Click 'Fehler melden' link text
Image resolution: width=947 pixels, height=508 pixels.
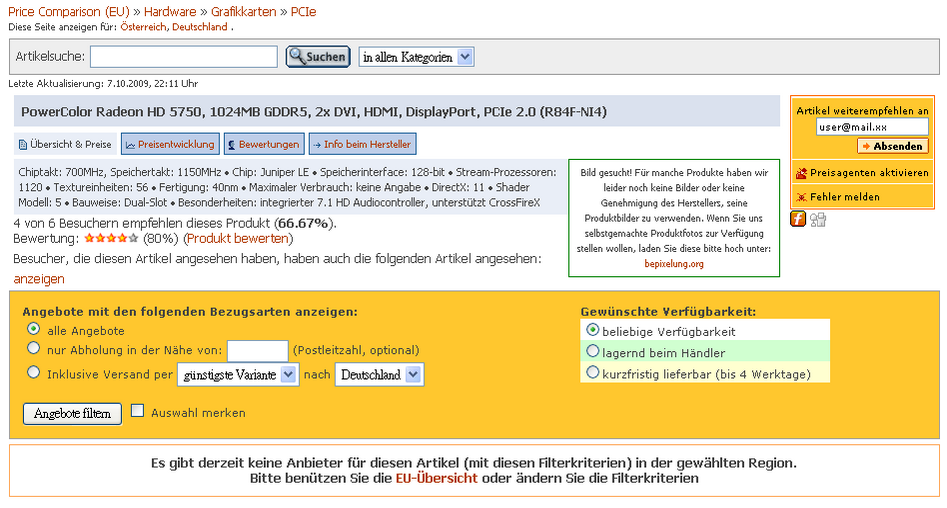point(844,197)
